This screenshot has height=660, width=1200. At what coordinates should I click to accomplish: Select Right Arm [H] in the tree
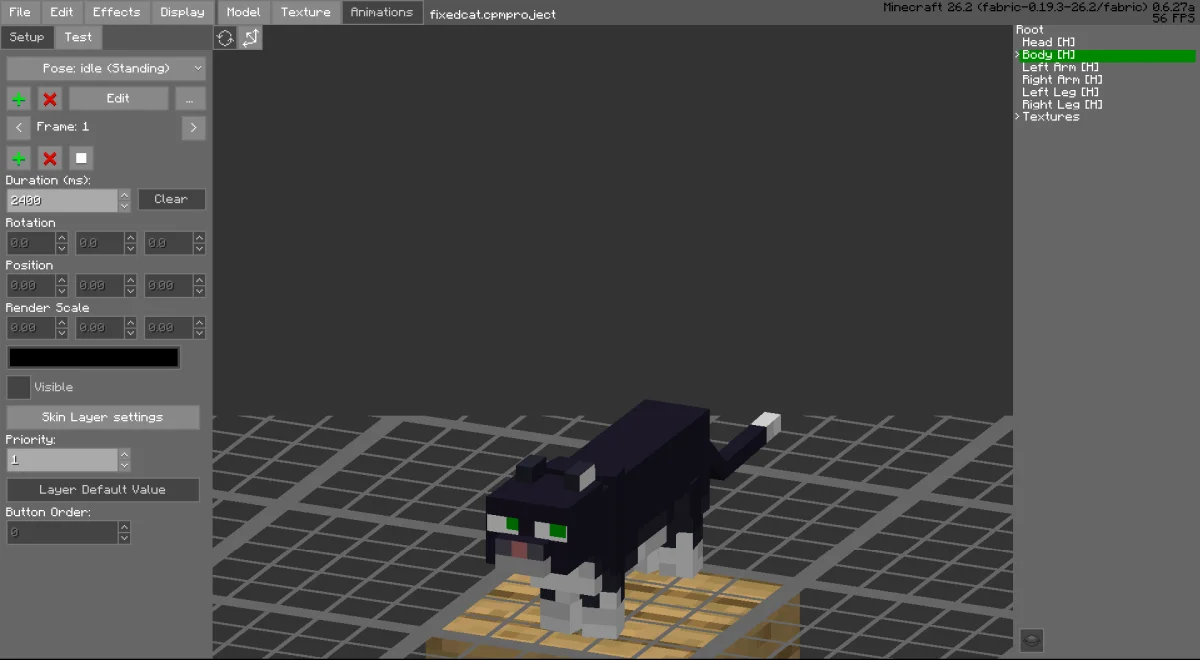pos(1062,80)
